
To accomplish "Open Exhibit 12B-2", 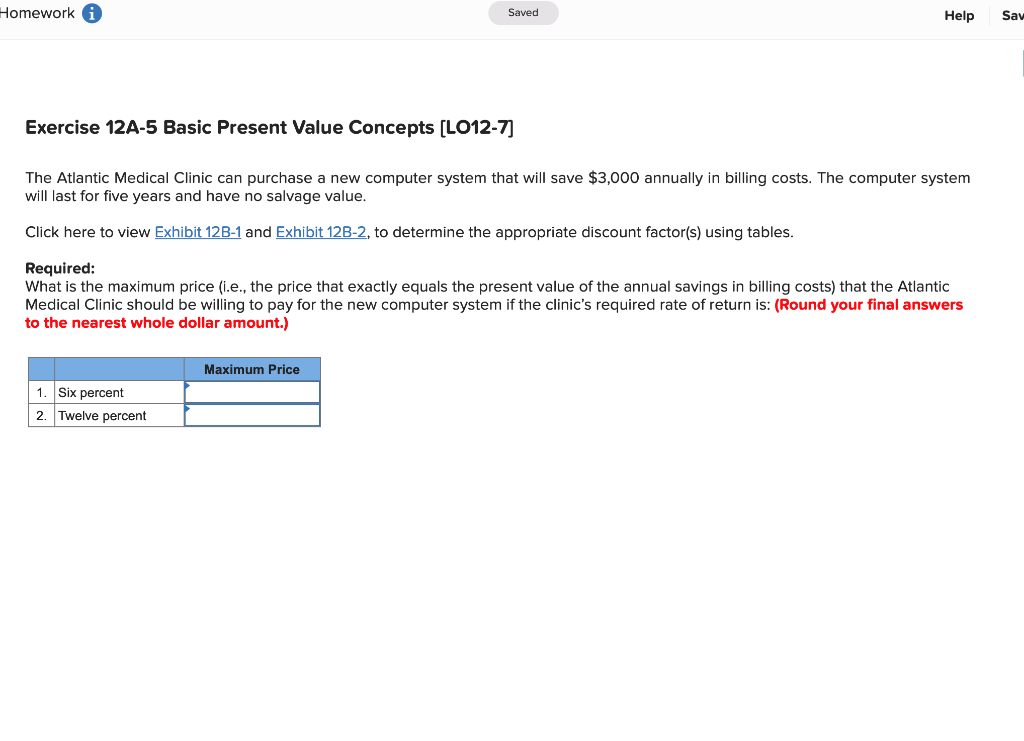I will pyautogui.click(x=320, y=231).
